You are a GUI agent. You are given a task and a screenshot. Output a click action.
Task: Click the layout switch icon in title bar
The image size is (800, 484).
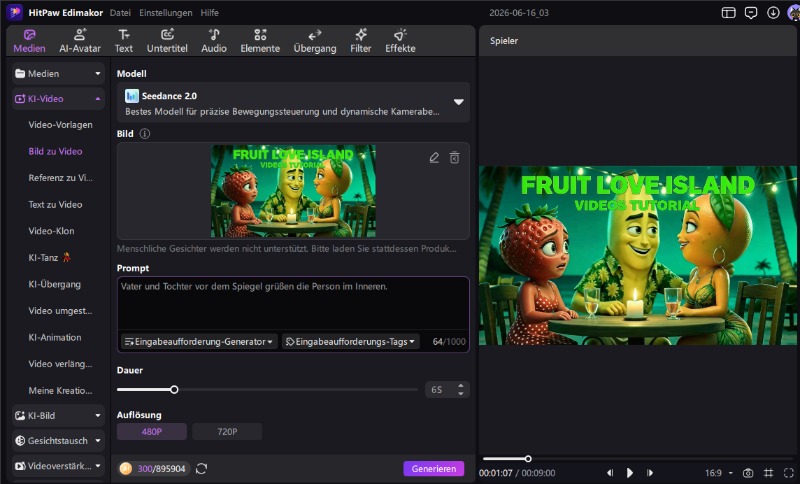pyautogui.click(x=729, y=13)
